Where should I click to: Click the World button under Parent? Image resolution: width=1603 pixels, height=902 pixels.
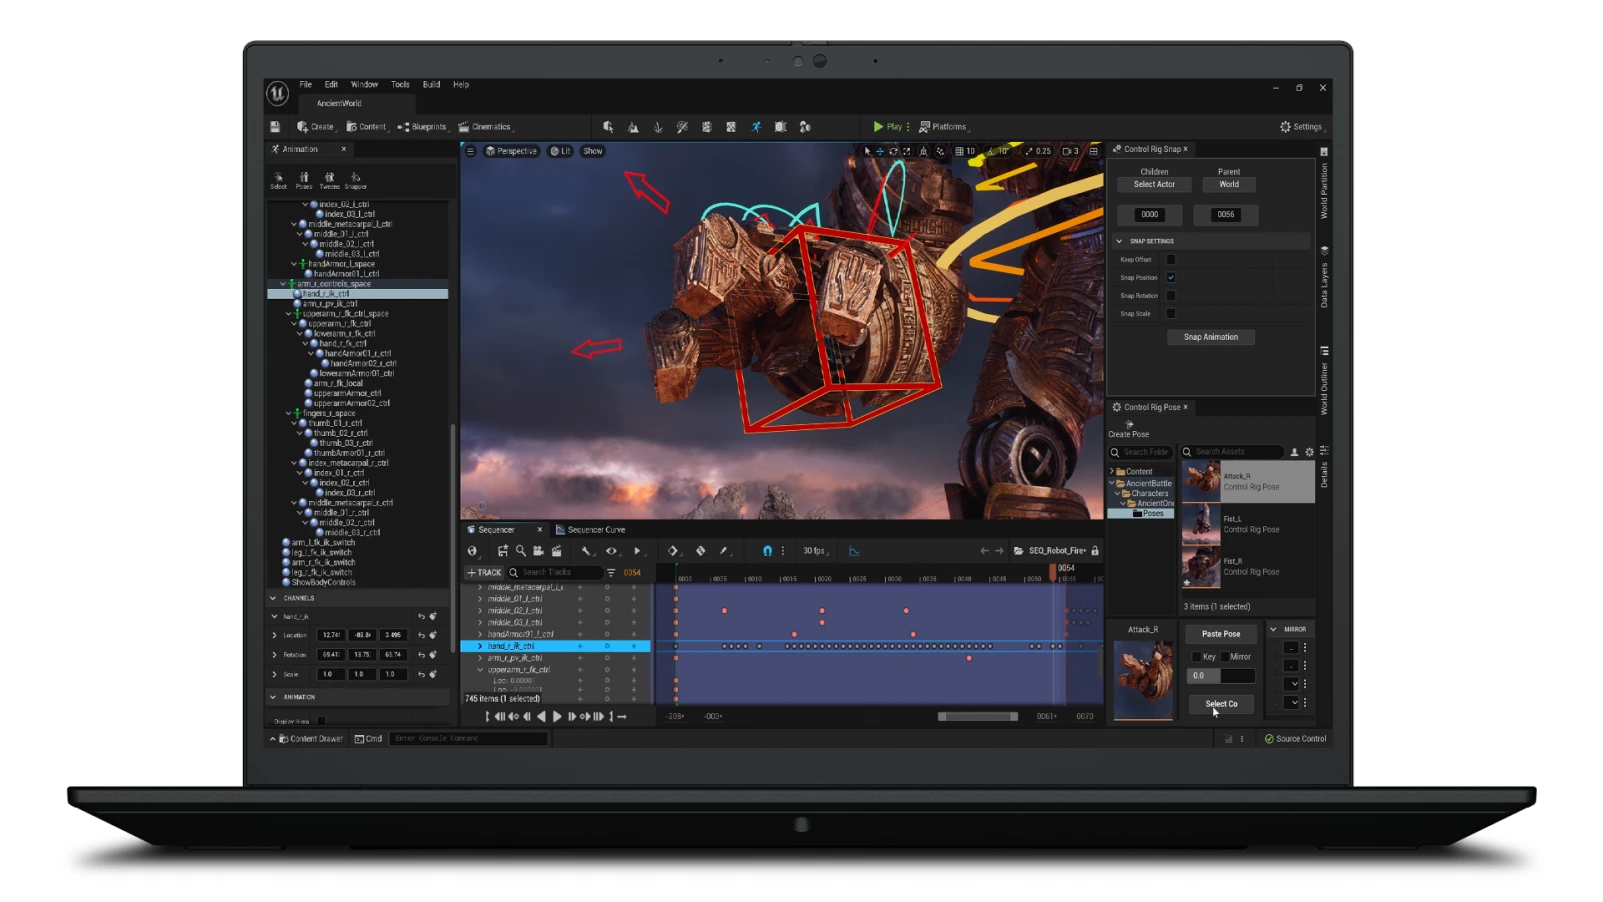click(x=1229, y=185)
